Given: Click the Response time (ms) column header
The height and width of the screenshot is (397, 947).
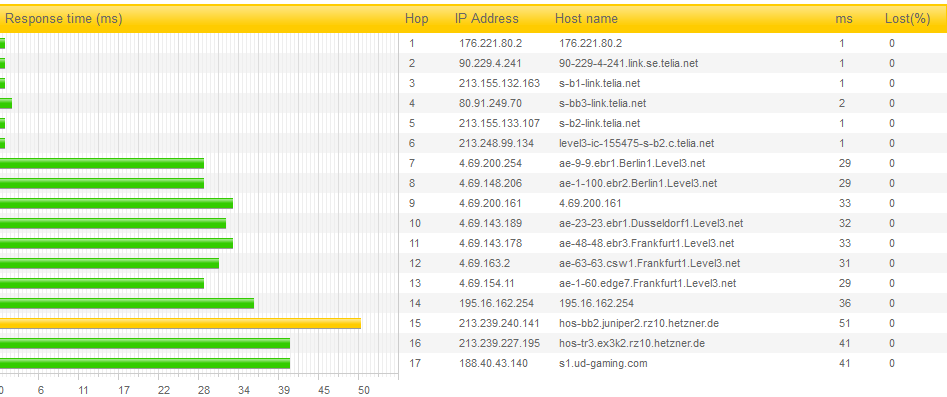Looking at the screenshot, I should click(64, 19).
